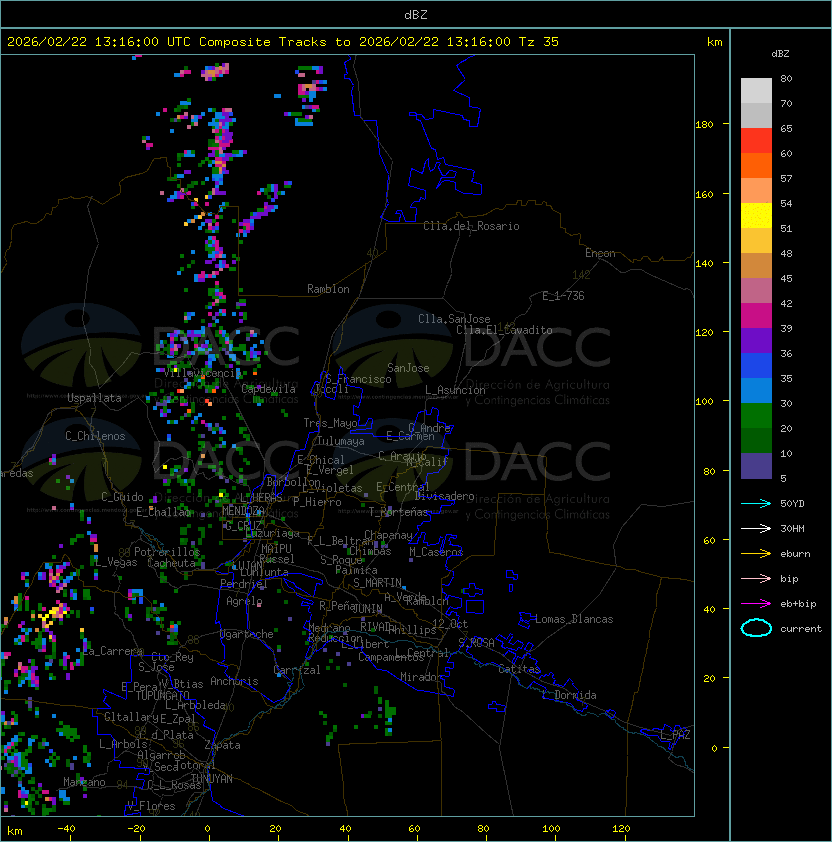
Task: Click the 'Lomas_Blancas' map label
Action: click(574, 619)
